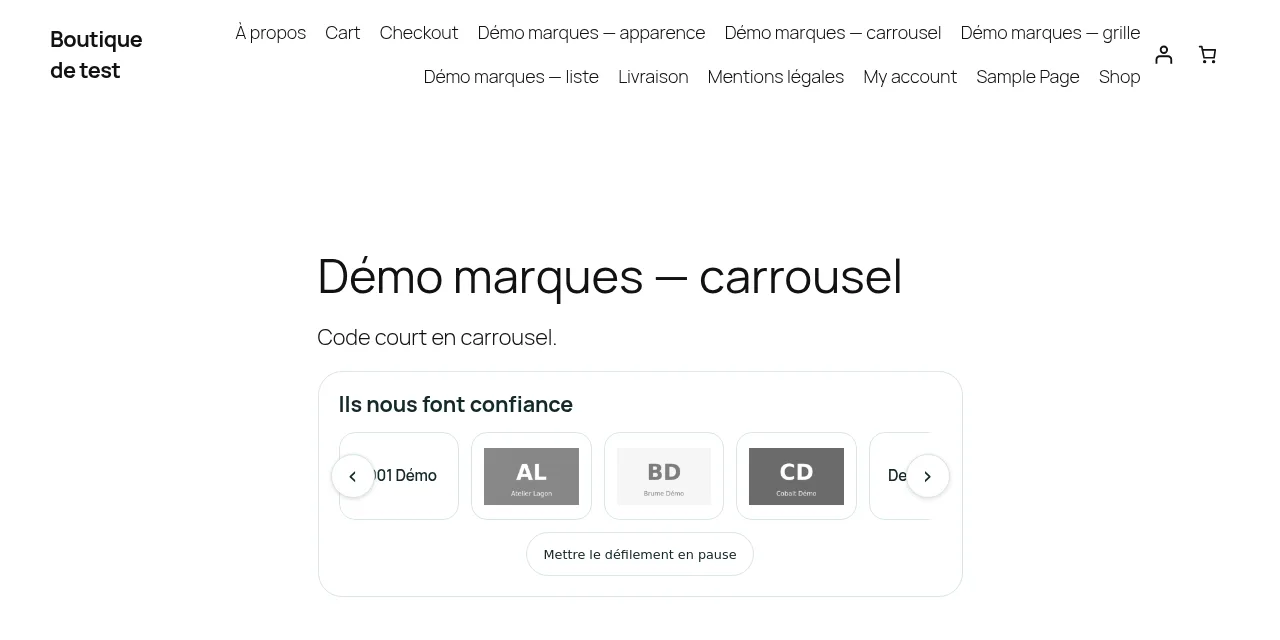Screen dimensions: 1280x640
Task: Open the CD Cobalt Démo brand logo
Action: [796, 476]
